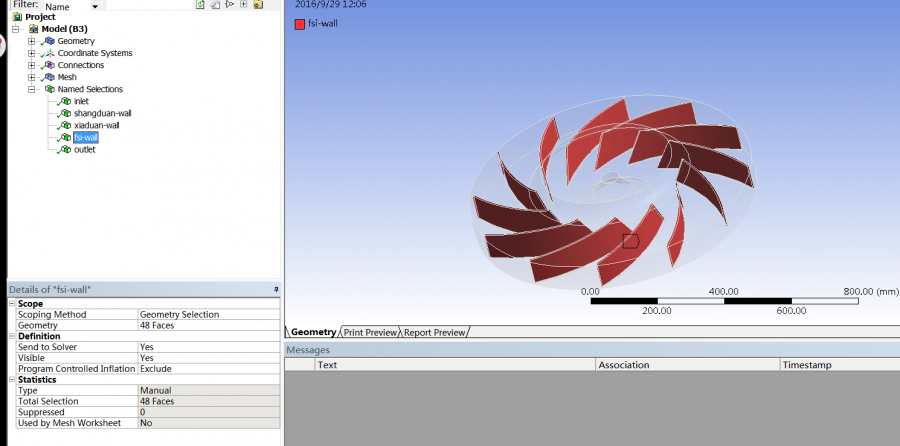Screen dimensions: 900x446
Task: Click the Program Controlled Inflation label
Action: click(x=76, y=369)
